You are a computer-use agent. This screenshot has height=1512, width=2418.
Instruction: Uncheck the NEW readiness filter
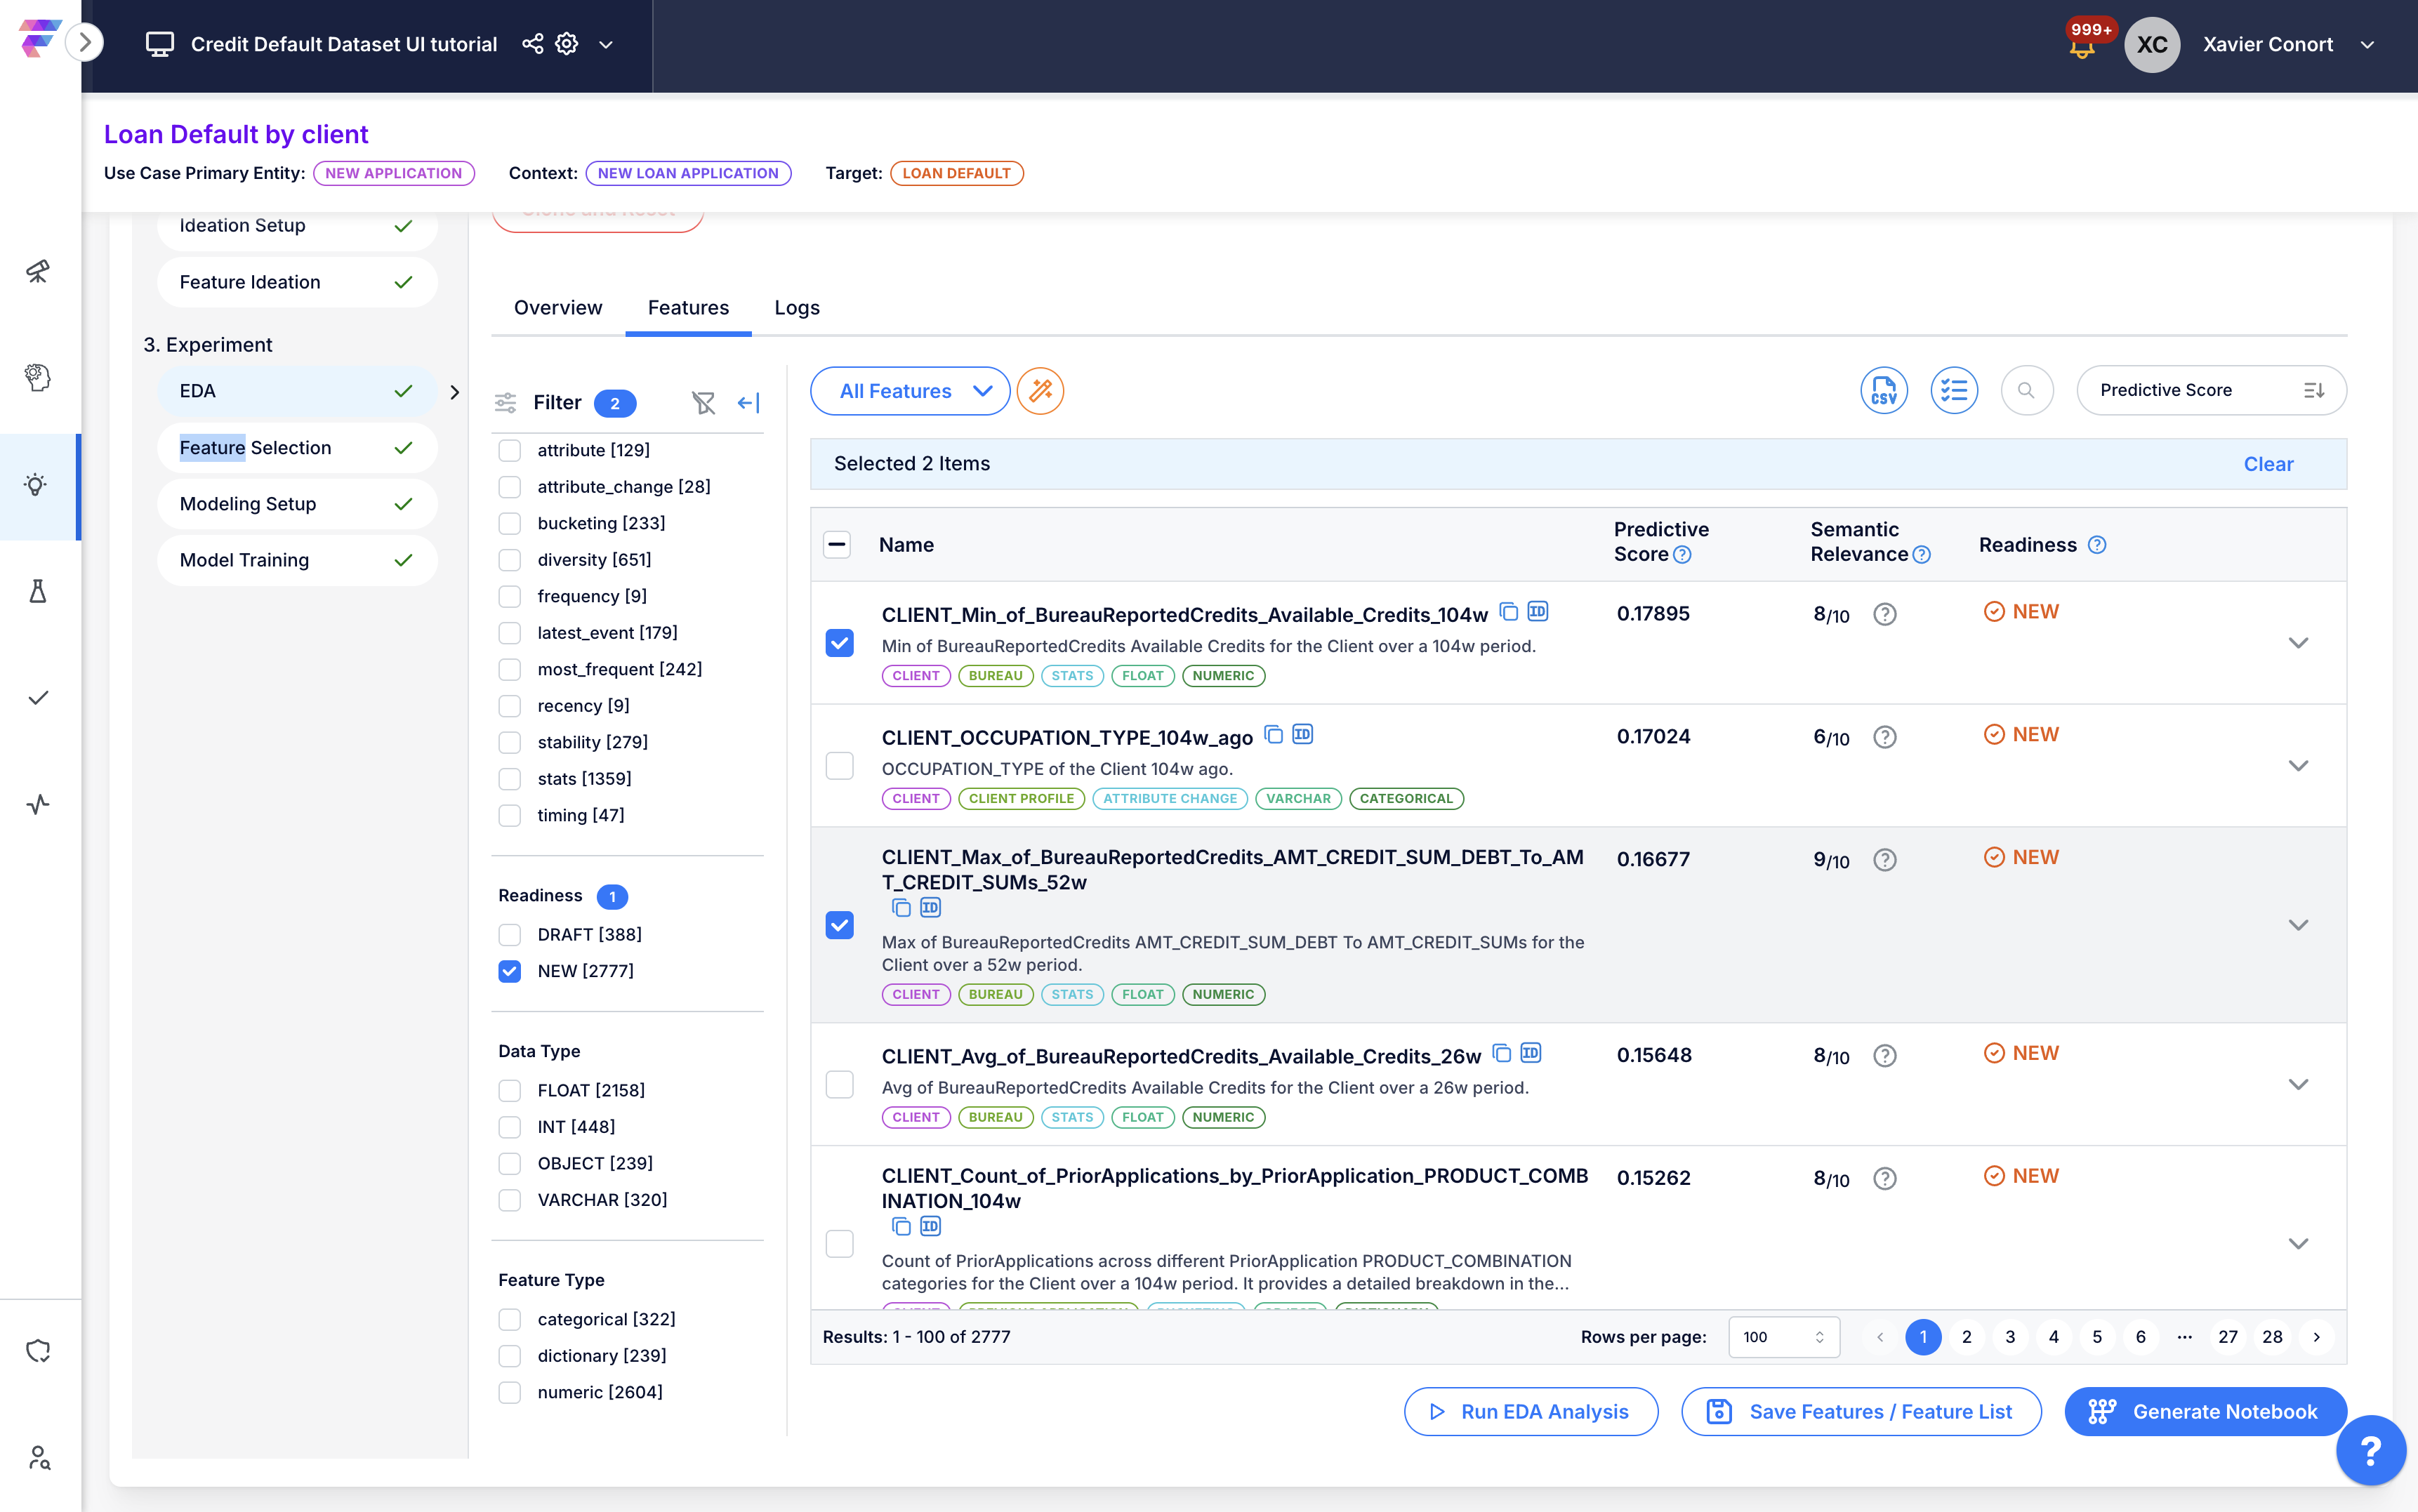click(510, 971)
